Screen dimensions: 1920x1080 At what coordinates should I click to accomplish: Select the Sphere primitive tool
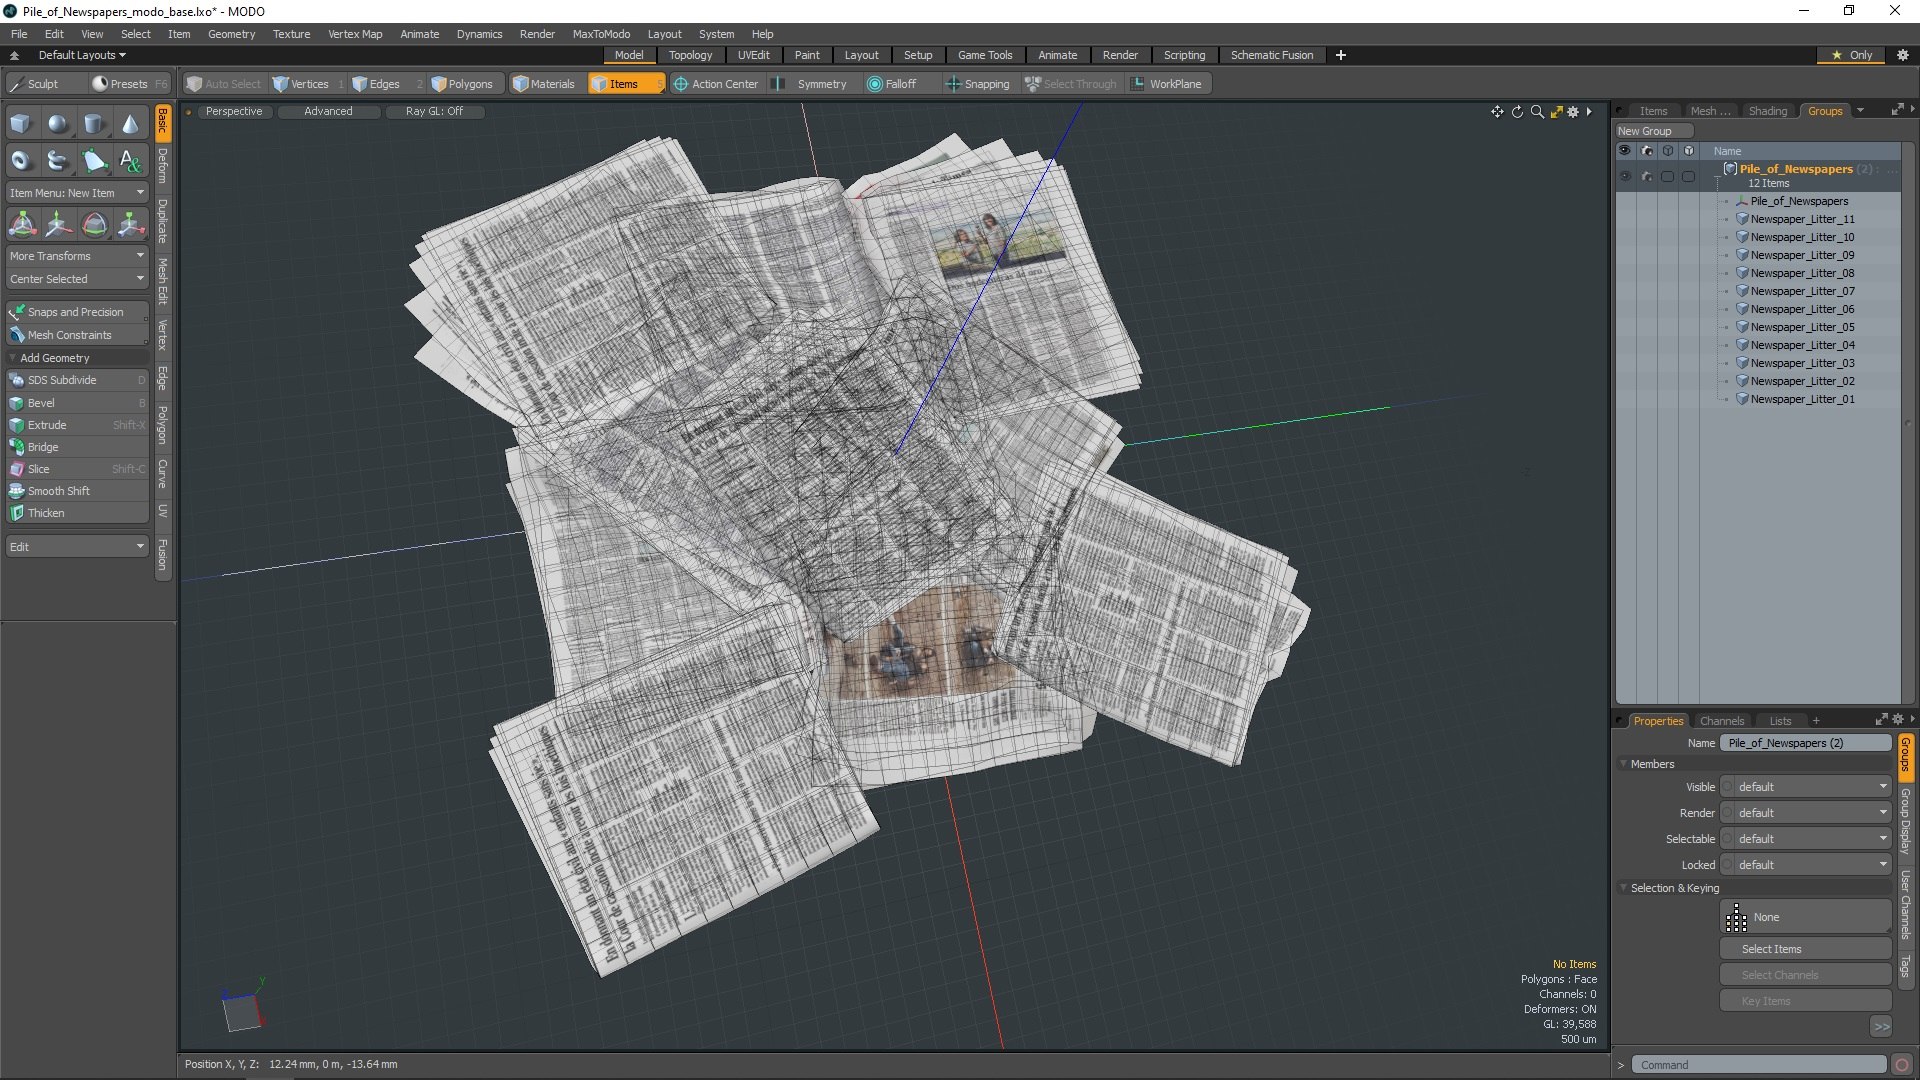click(x=58, y=124)
